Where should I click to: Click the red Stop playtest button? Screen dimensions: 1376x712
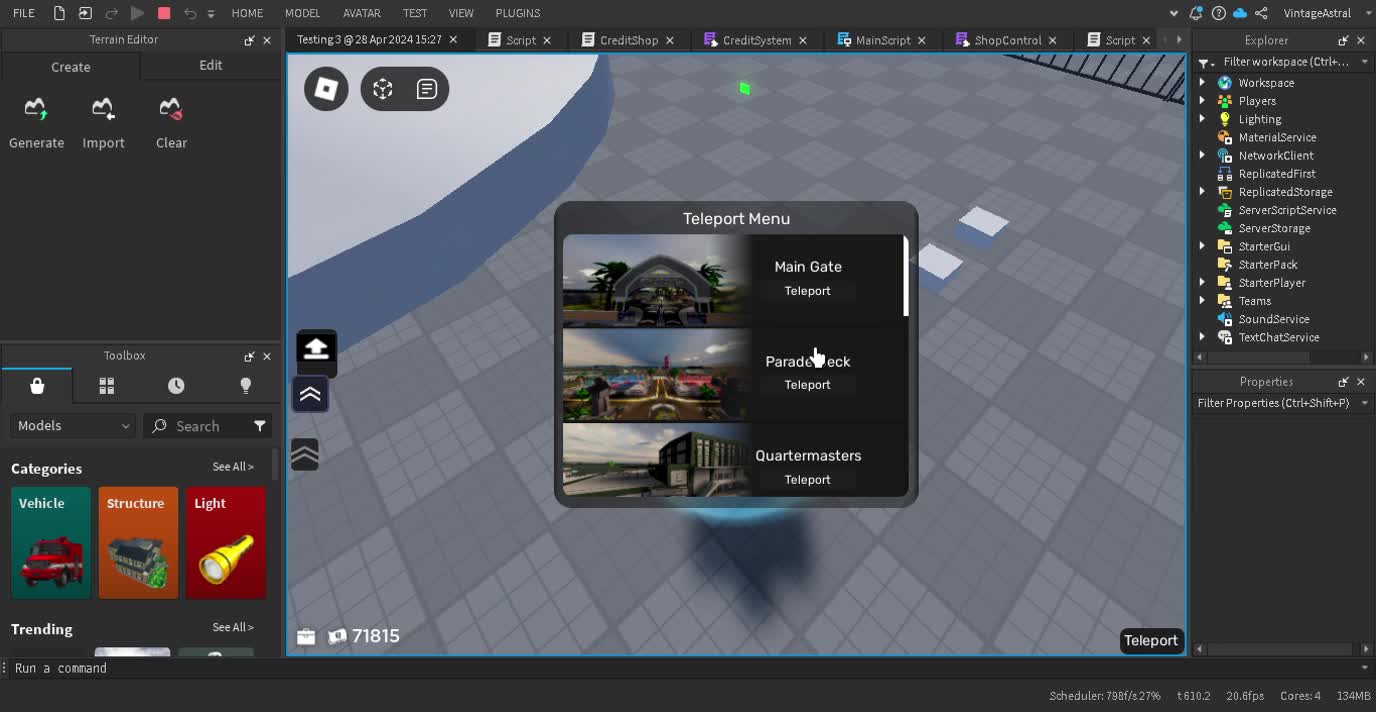click(164, 13)
